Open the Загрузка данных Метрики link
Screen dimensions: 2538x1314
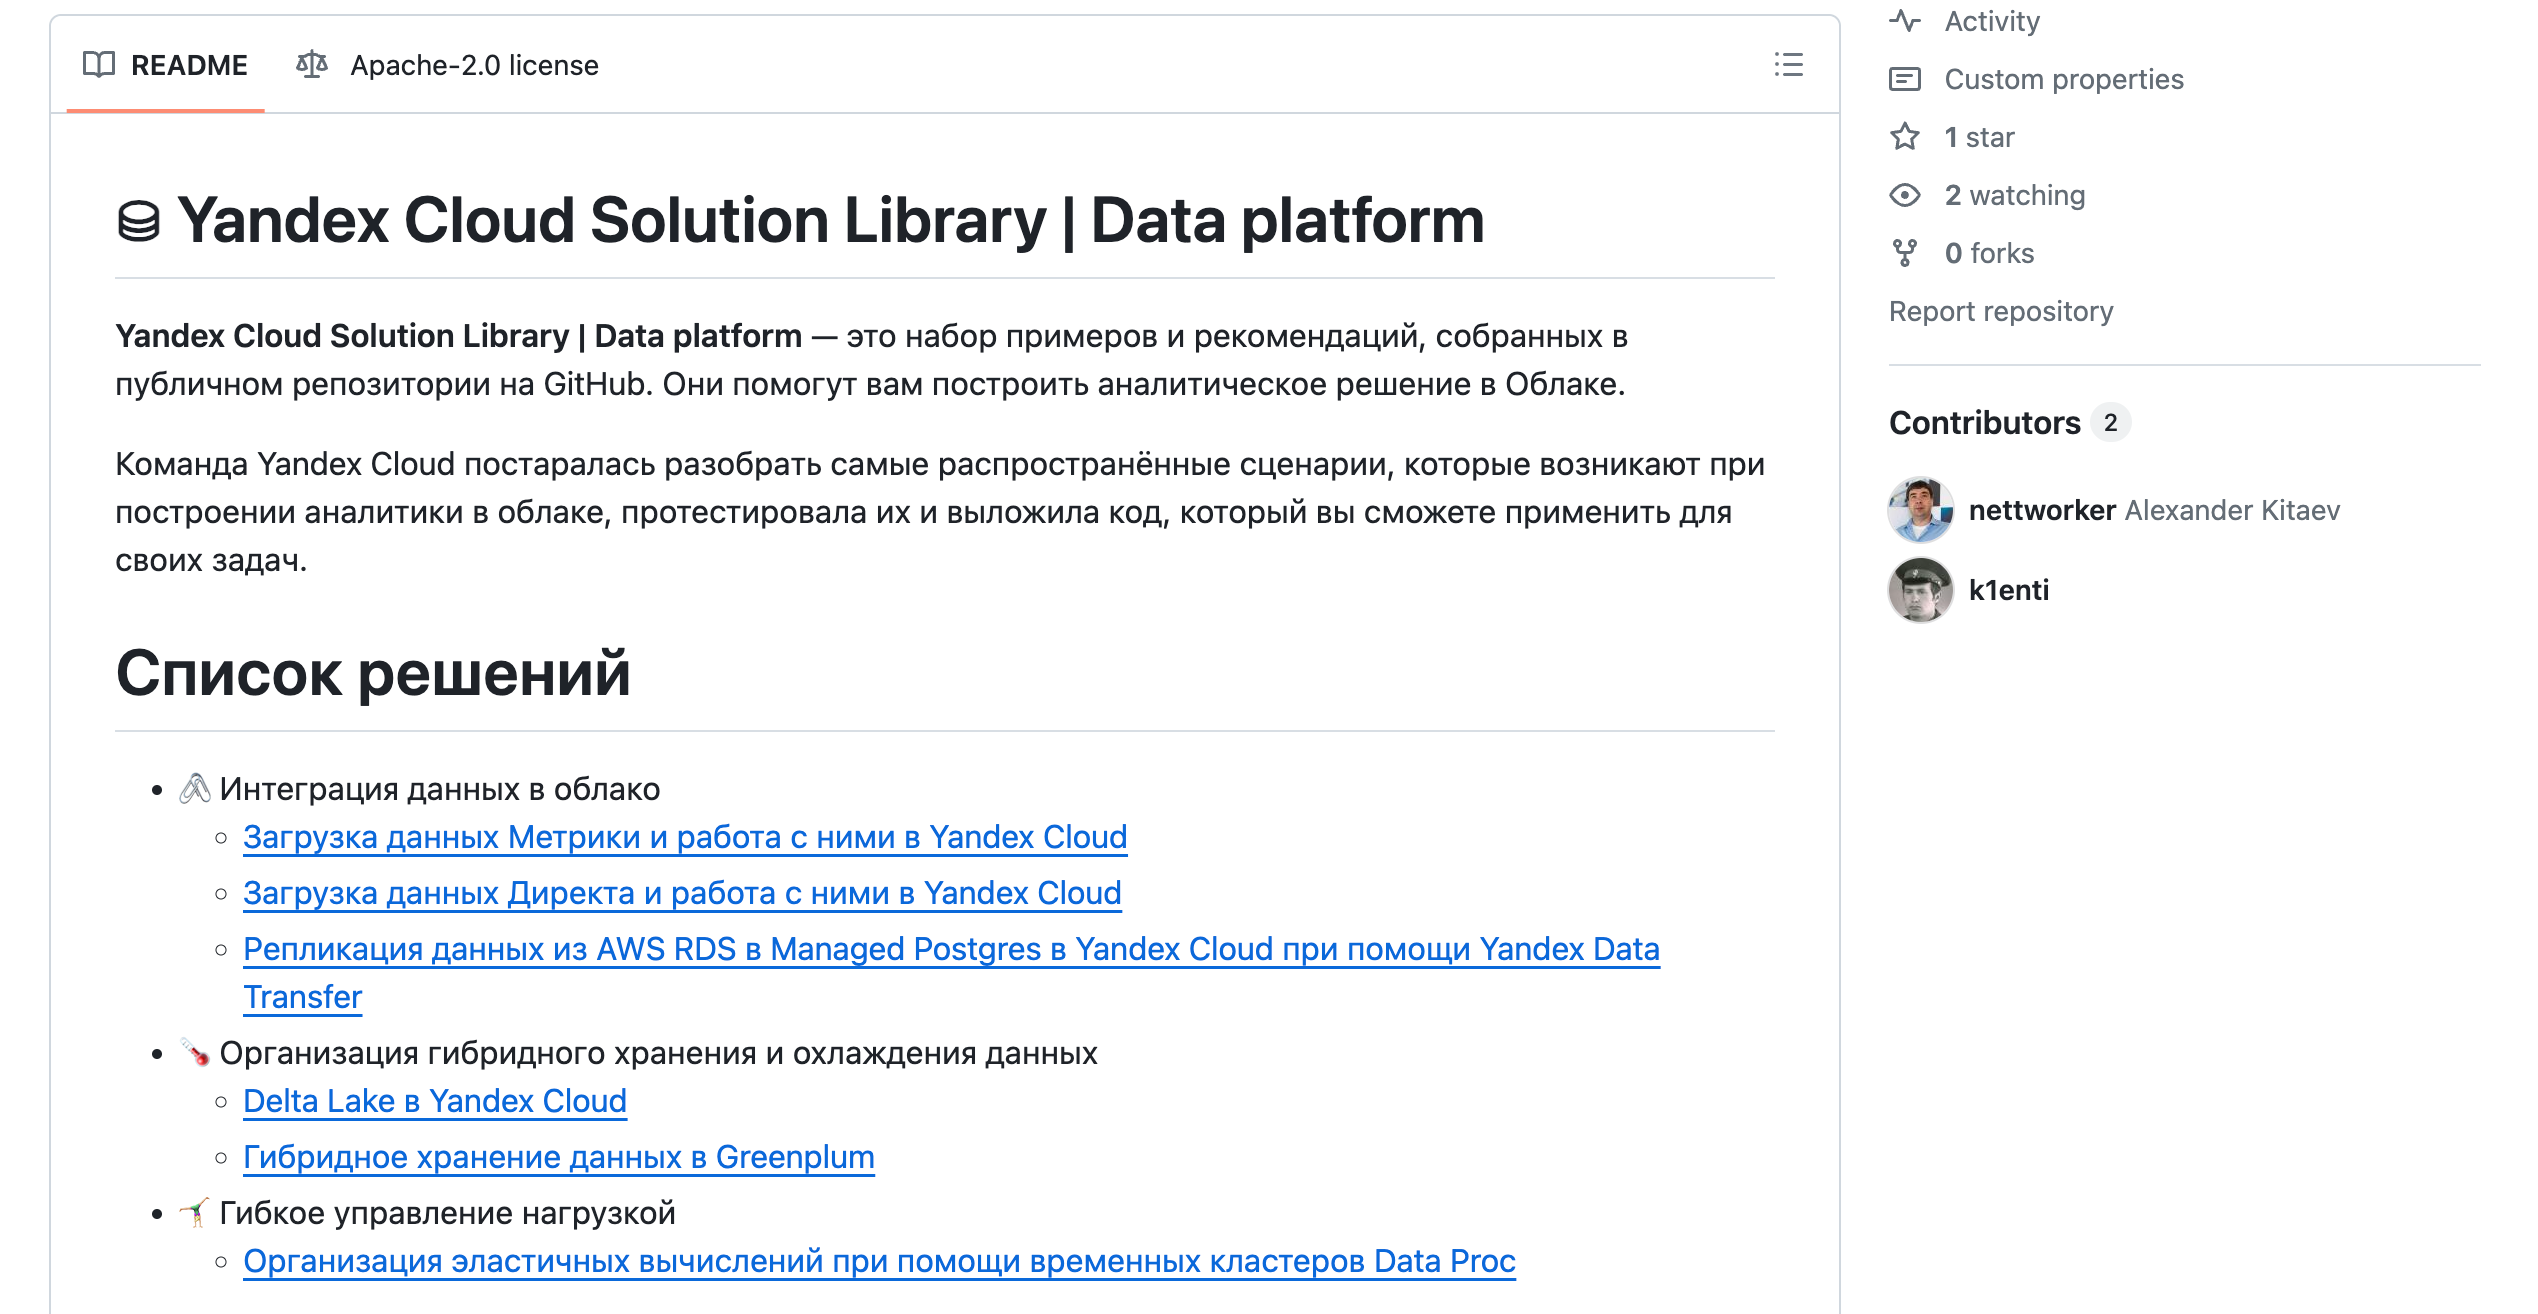(684, 837)
